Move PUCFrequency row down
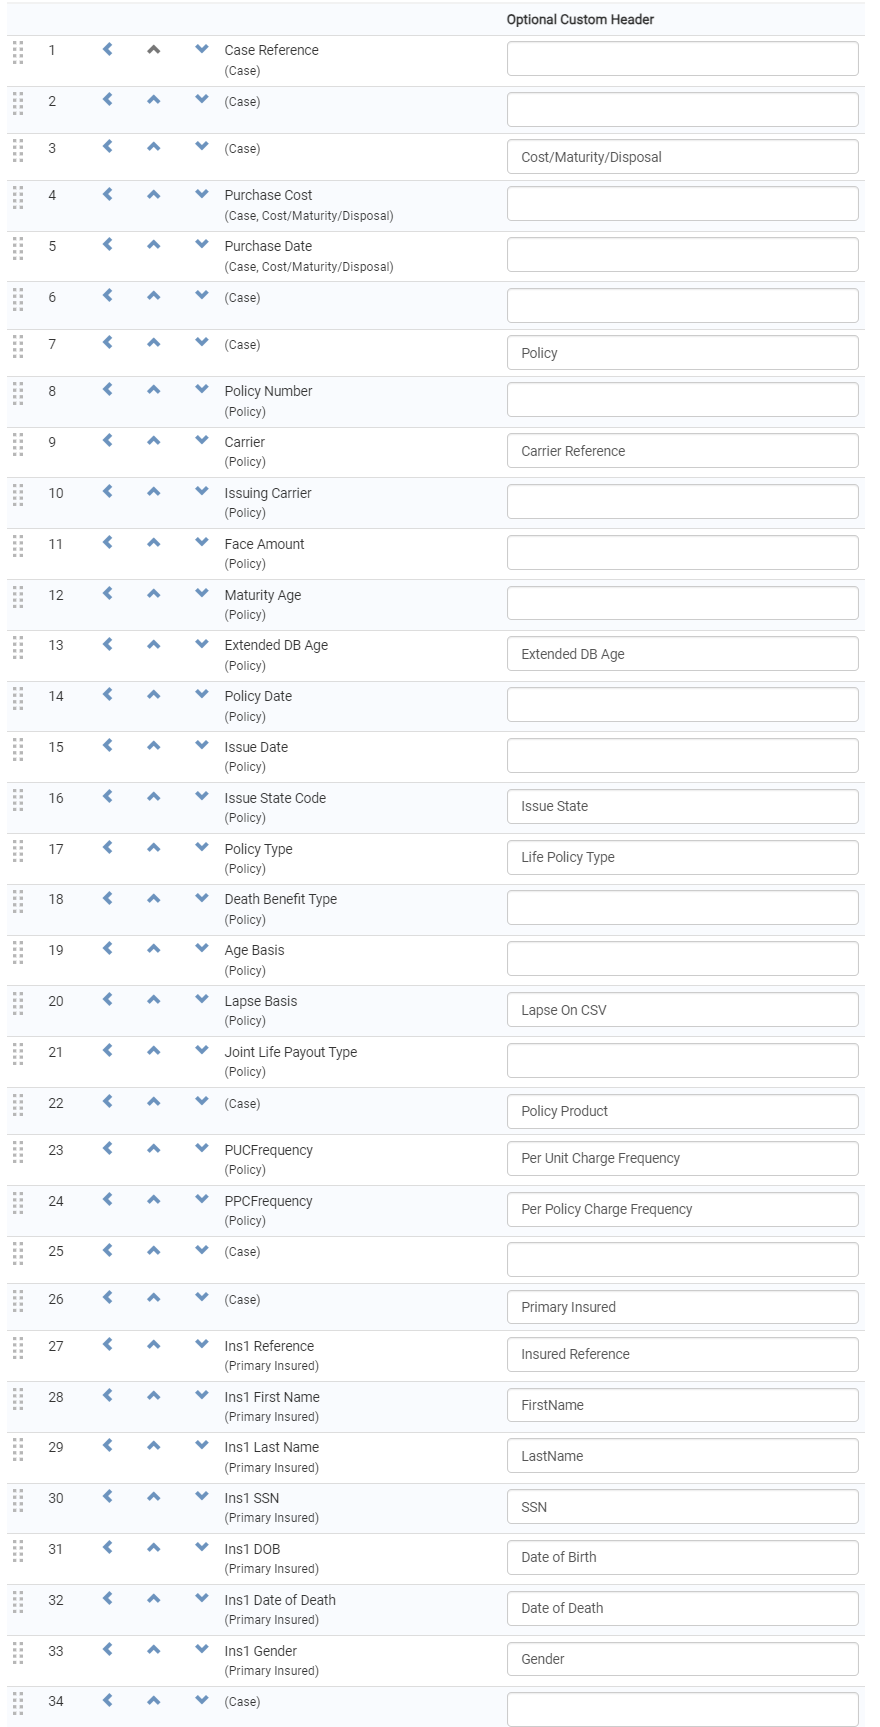 202,1149
